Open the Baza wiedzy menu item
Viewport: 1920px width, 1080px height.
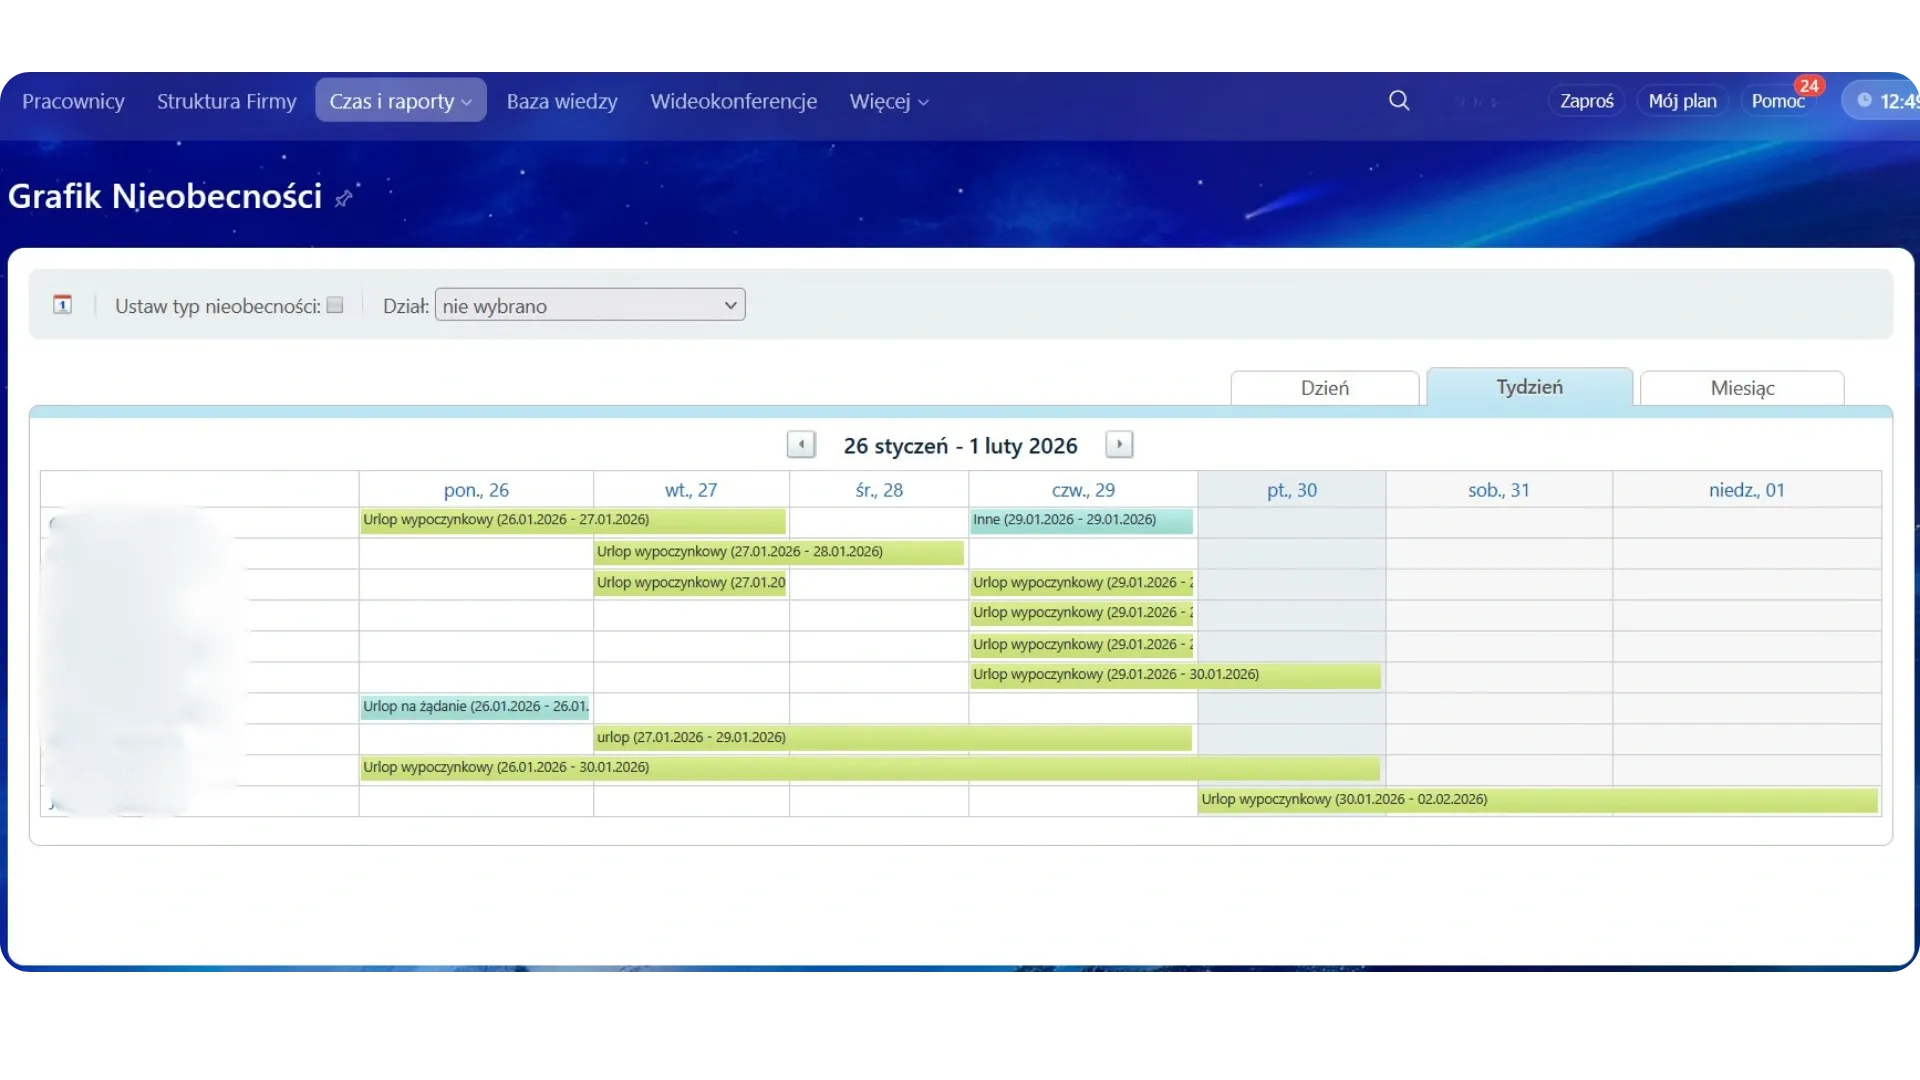(562, 101)
